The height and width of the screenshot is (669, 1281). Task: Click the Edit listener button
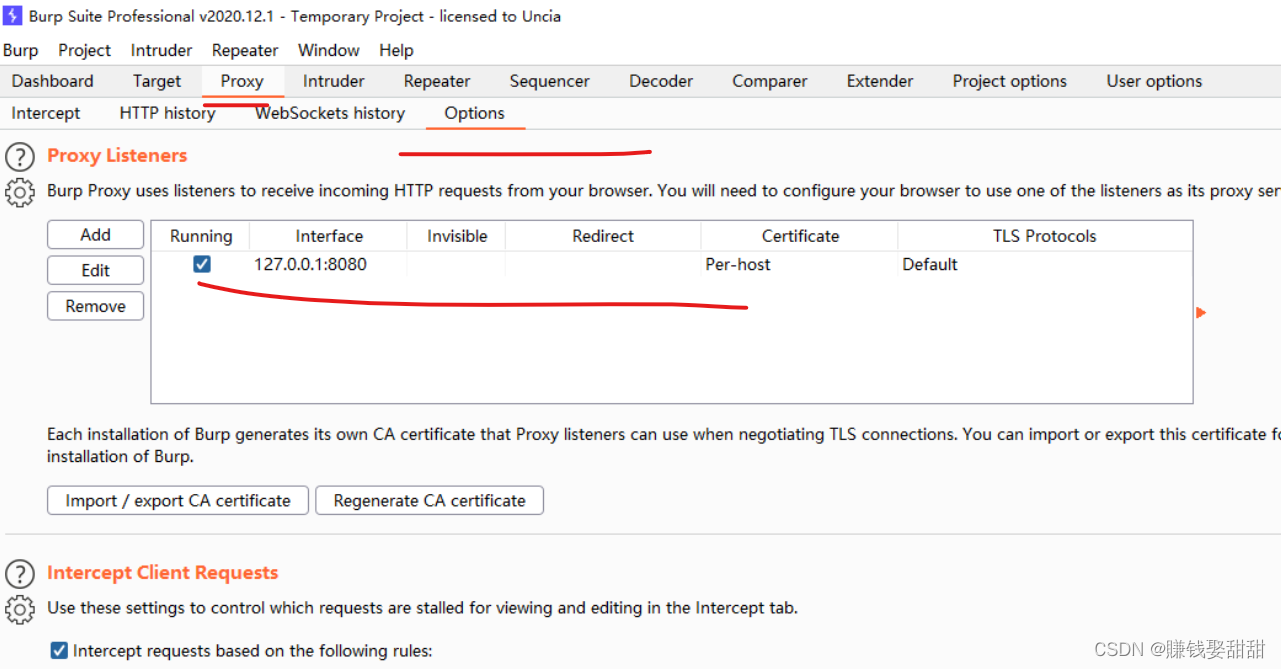[x=96, y=271]
